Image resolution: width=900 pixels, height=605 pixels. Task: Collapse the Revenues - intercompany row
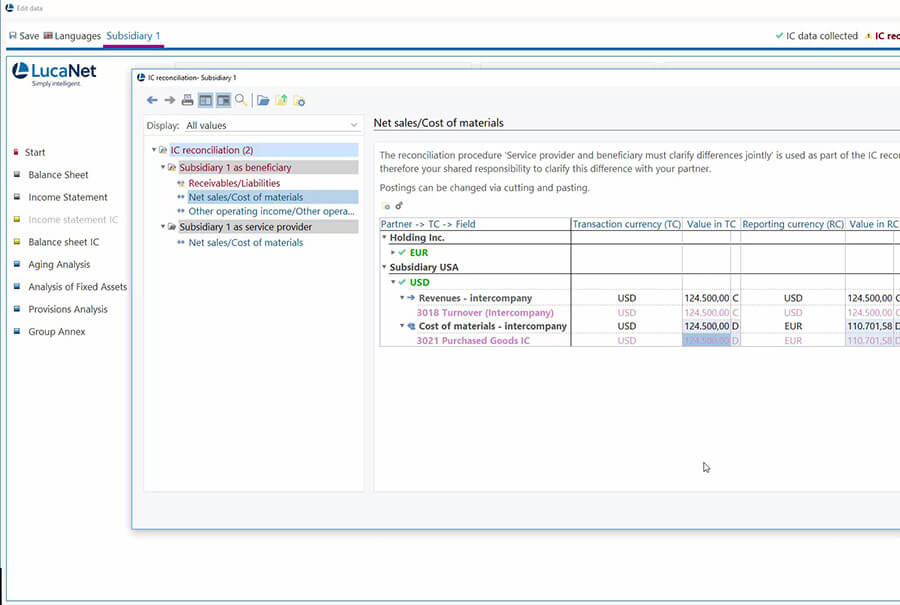(x=402, y=298)
